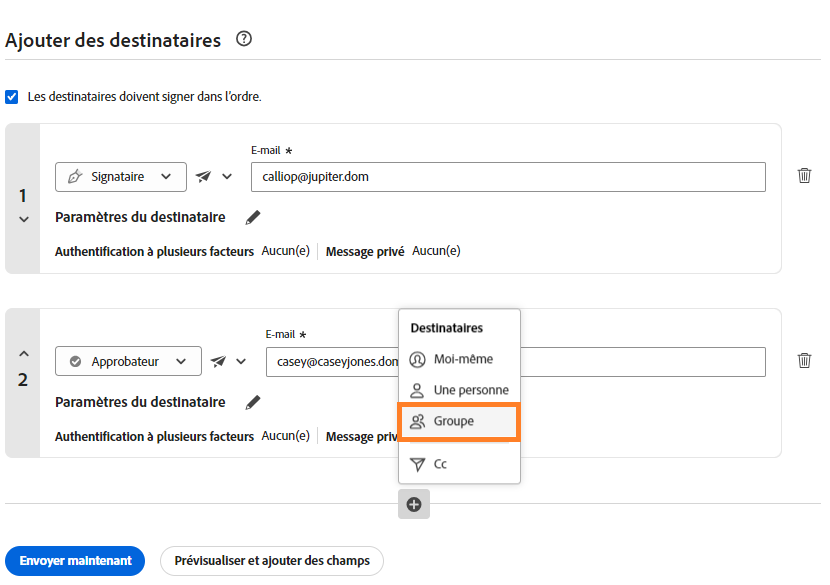Click the paper plane delivery icon for recipient 1
Viewport: 830px width, 585px height.
(205, 177)
